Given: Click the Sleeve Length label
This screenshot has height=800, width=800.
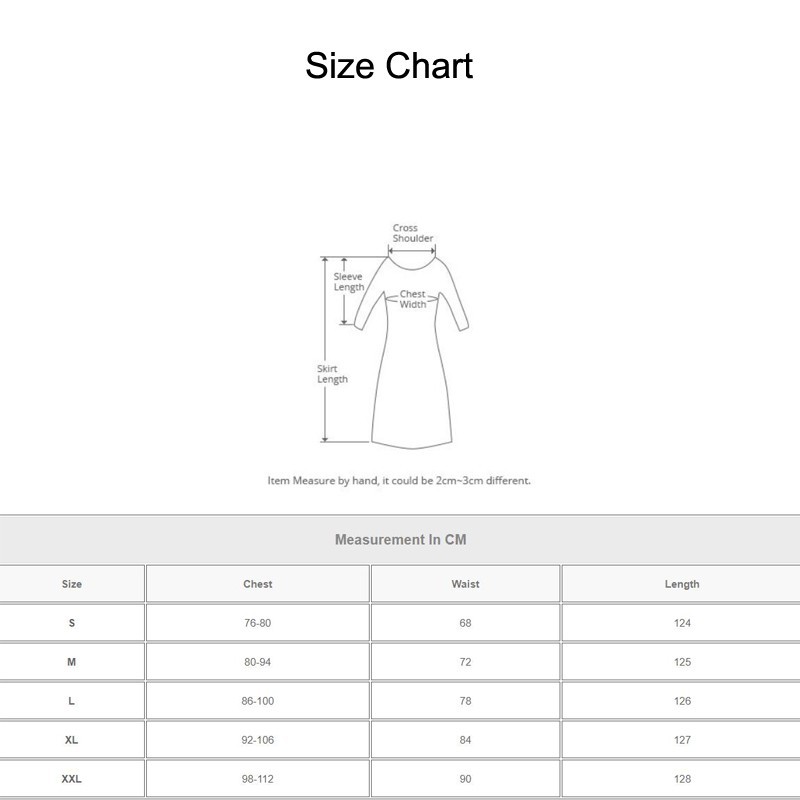Looking at the screenshot, I should pyautogui.click(x=348, y=282).
